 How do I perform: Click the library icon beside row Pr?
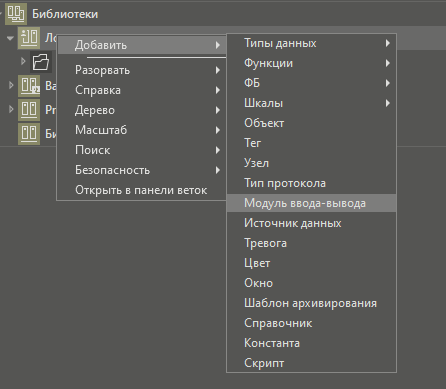(x=29, y=110)
